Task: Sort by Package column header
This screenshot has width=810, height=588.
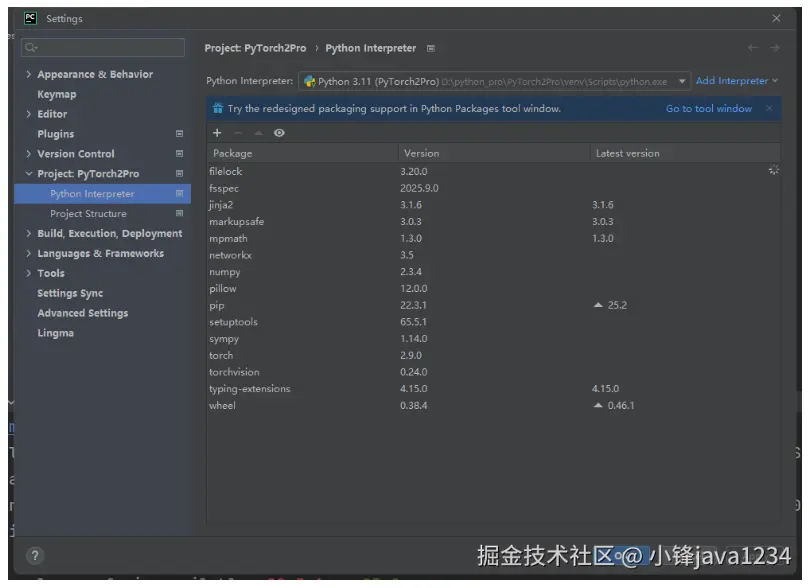Action: (303, 153)
